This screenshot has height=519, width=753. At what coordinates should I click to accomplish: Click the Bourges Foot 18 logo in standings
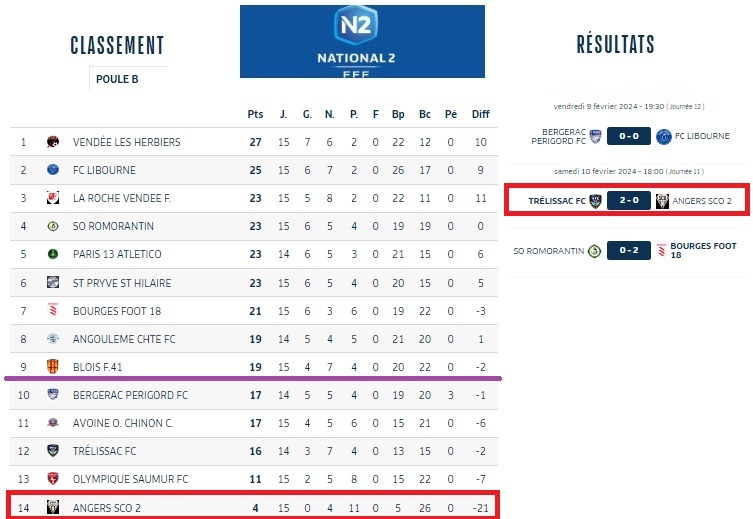coord(53,310)
